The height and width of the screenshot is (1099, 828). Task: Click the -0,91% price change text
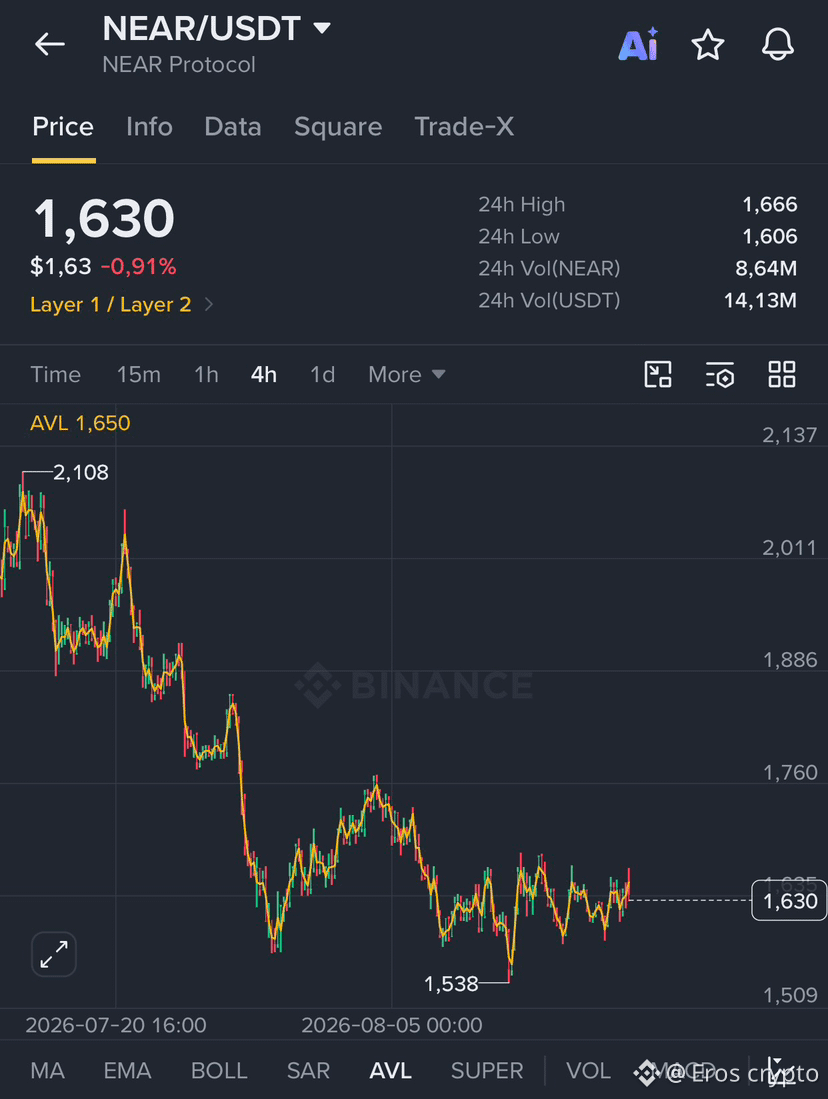tap(138, 267)
